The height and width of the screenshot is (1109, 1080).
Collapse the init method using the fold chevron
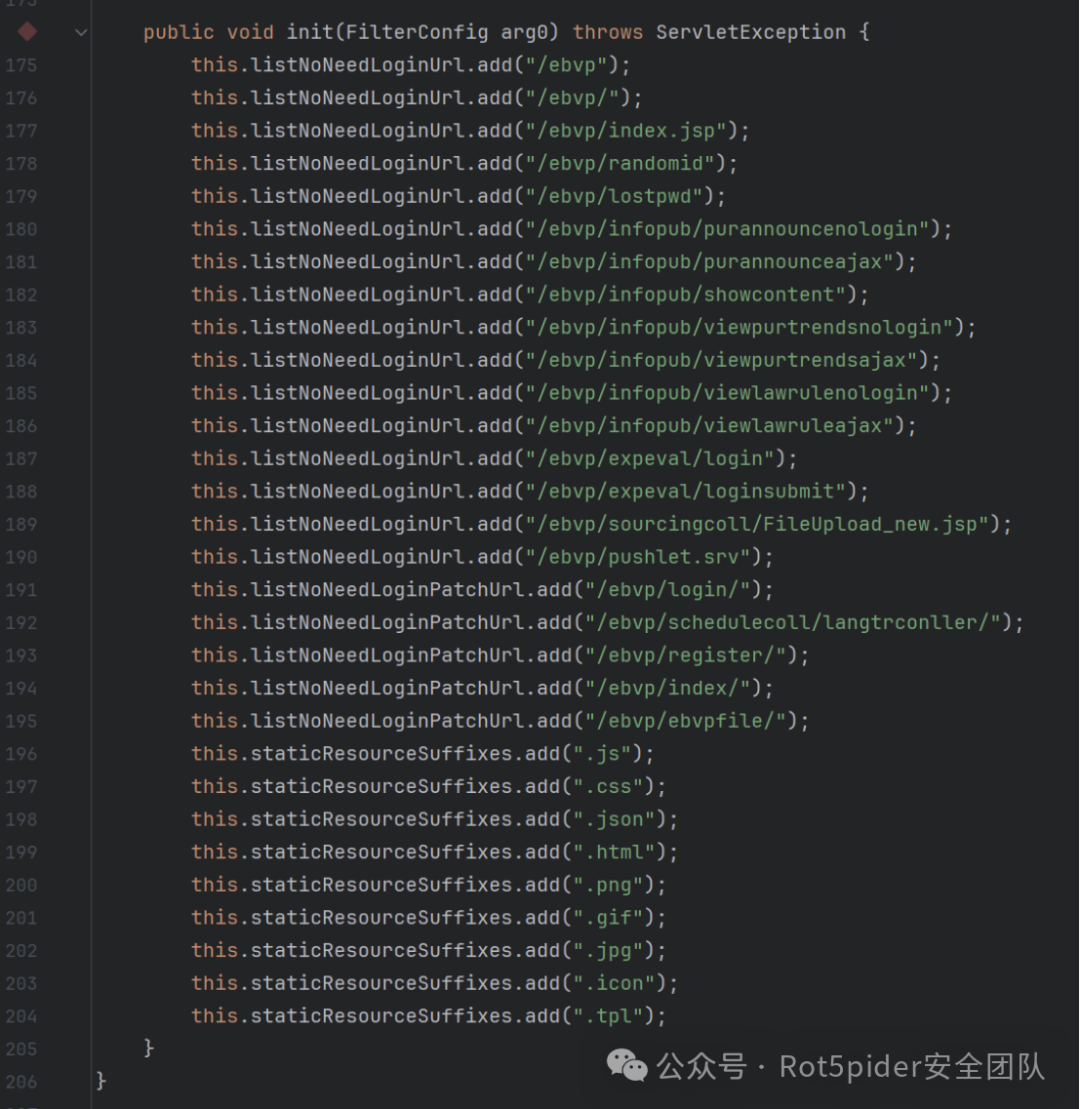81,33
